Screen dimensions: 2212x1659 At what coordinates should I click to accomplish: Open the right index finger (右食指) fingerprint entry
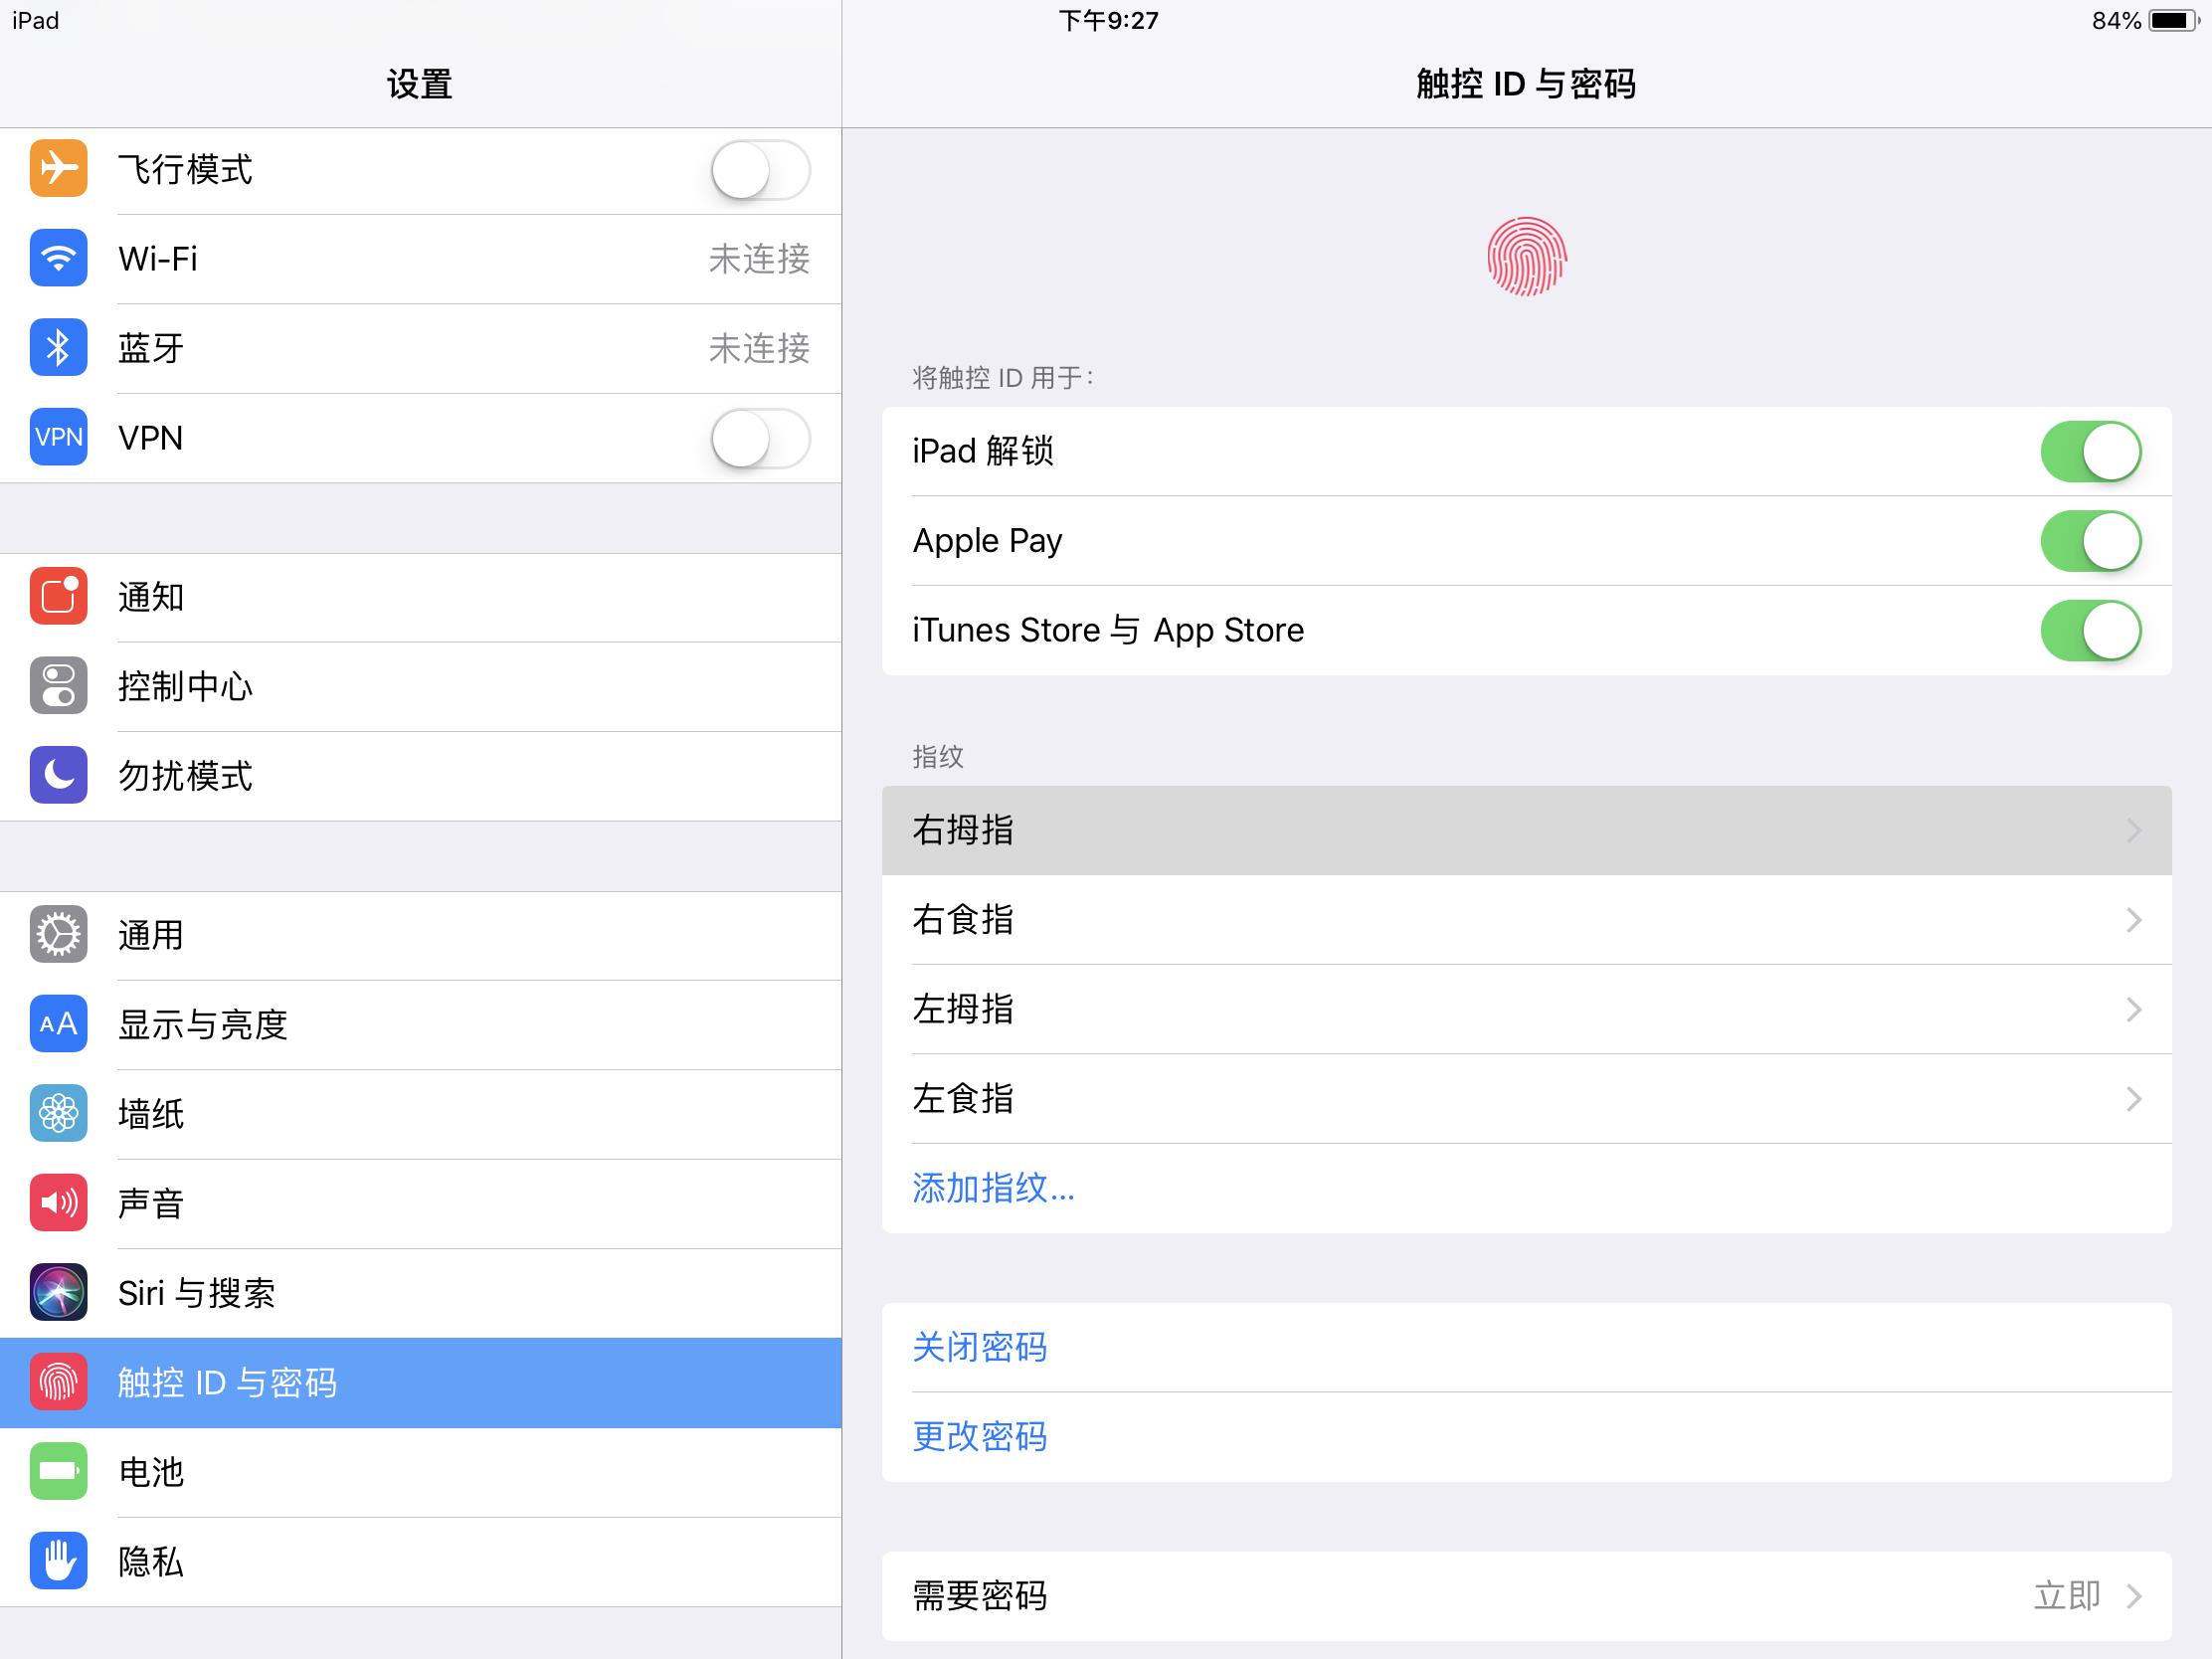pyautogui.click(x=1525, y=919)
